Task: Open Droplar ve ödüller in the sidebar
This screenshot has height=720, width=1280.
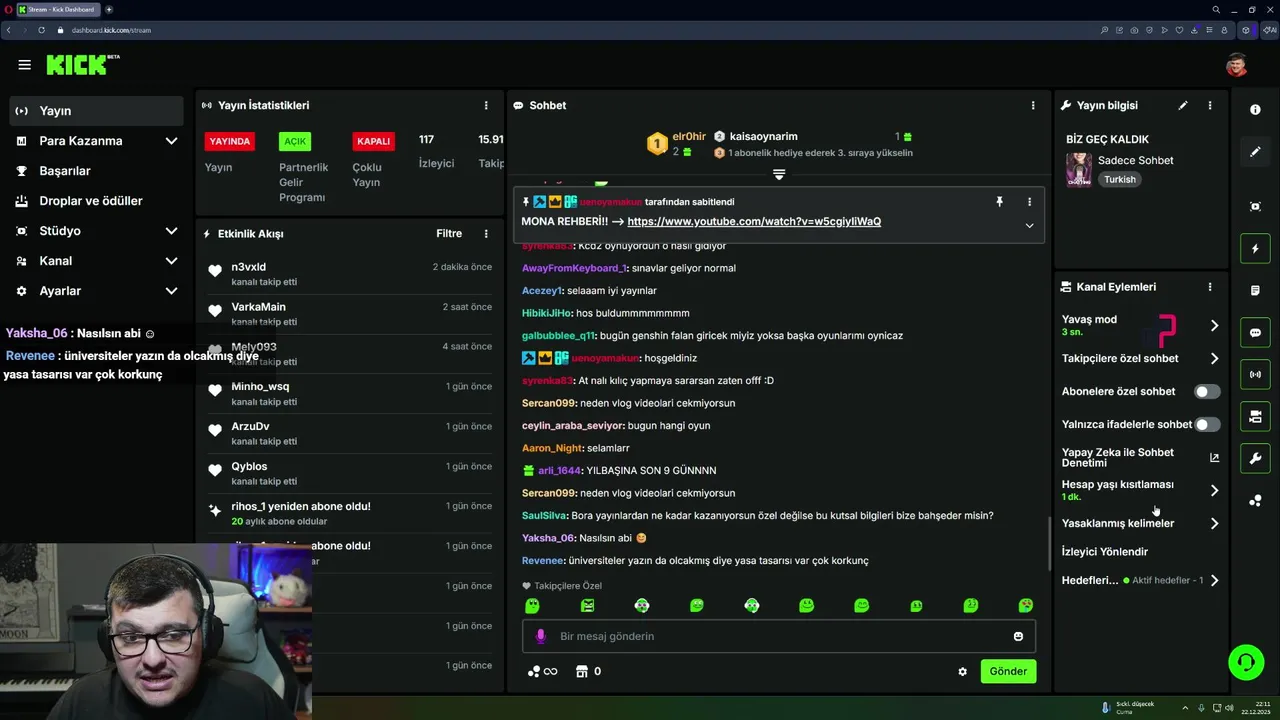Action: 96,201
